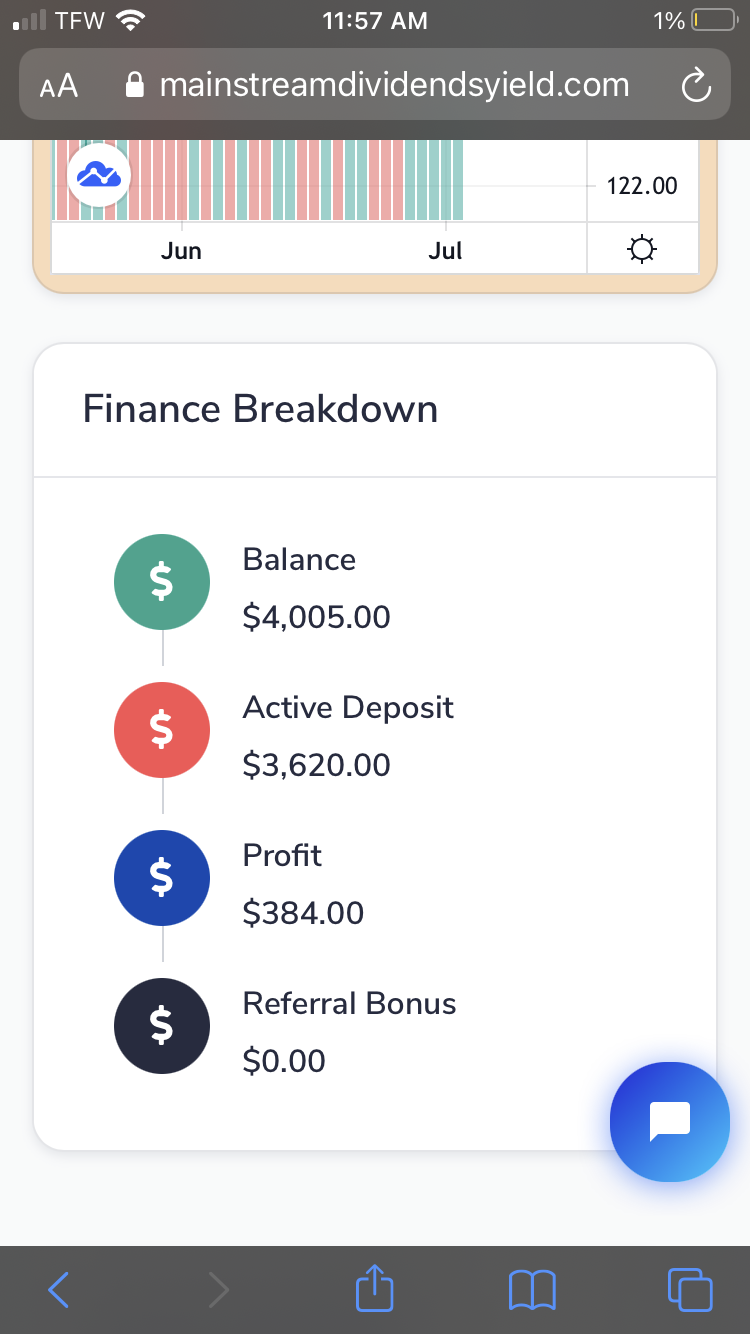Open Safari bookmarks
The image size is (750, 1334).
[532, 1289]
